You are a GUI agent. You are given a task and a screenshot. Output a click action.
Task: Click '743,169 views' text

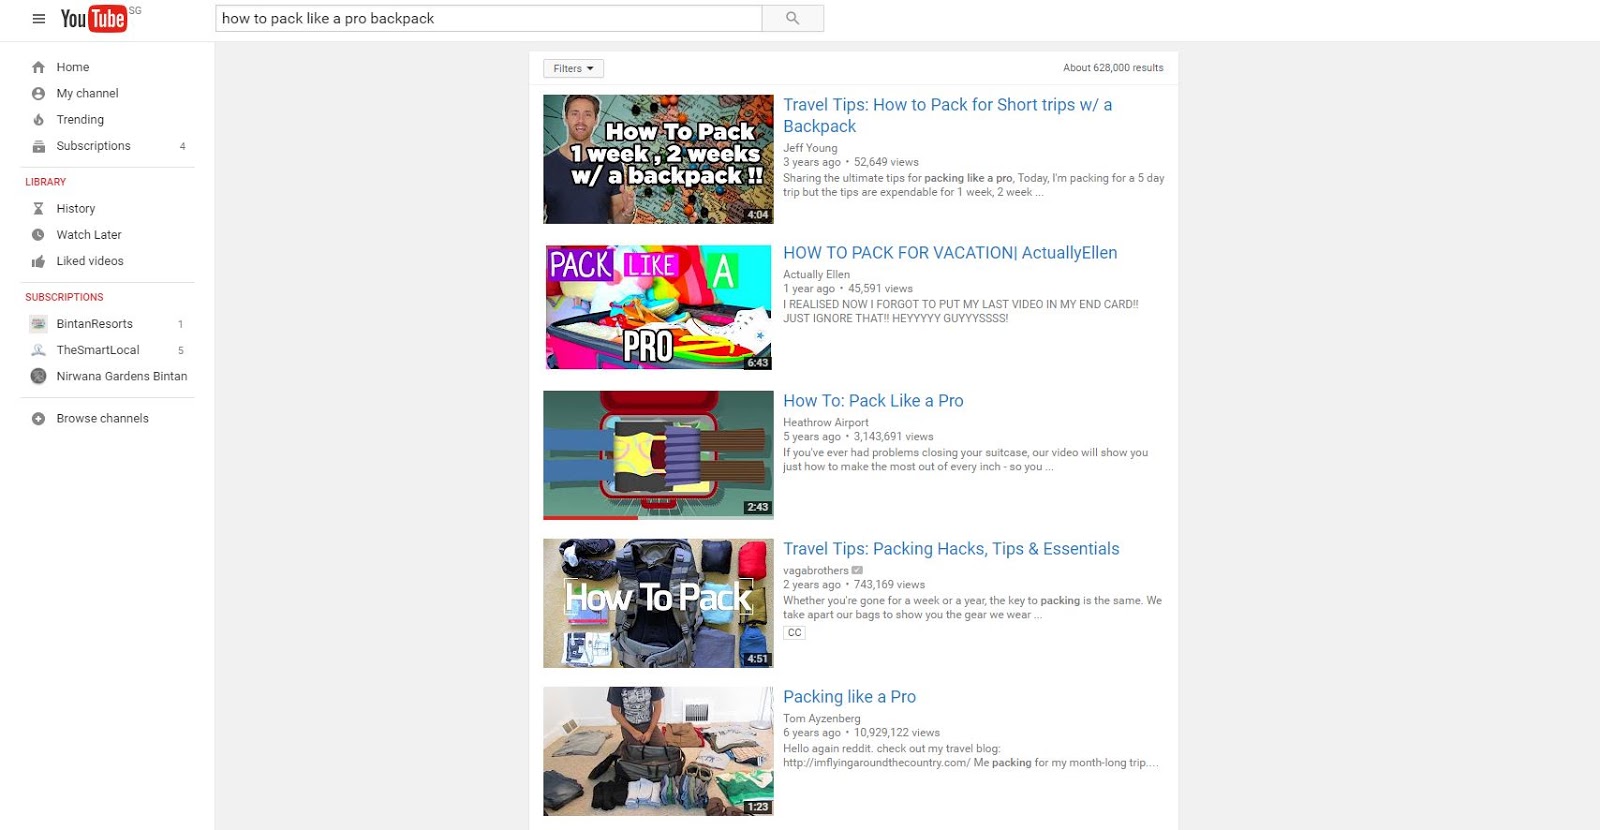pos(889,585)
